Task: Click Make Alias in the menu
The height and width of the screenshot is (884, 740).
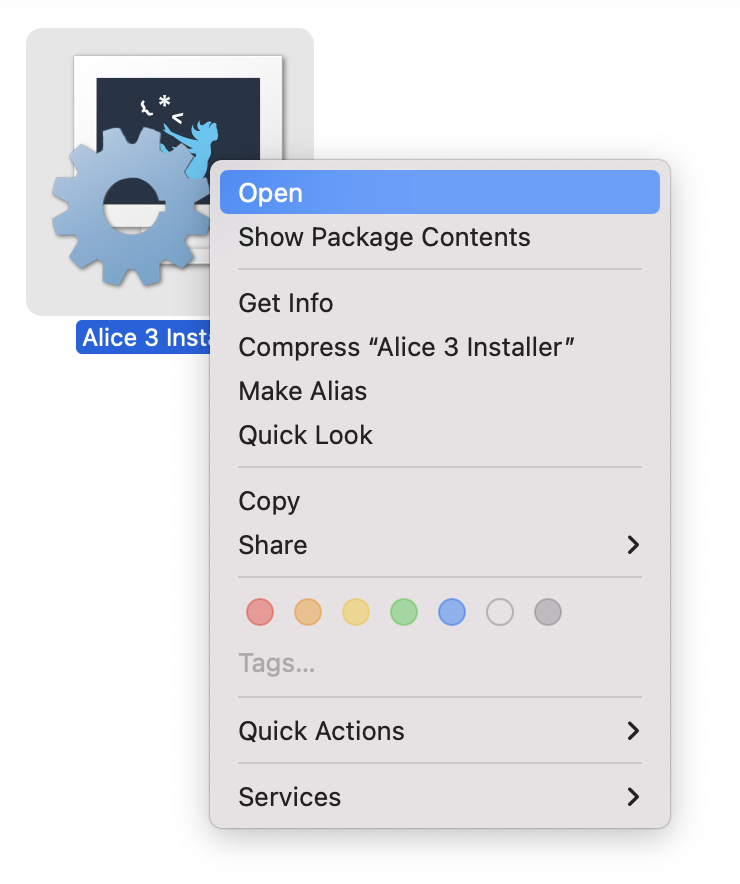Action: pos(303,391)
